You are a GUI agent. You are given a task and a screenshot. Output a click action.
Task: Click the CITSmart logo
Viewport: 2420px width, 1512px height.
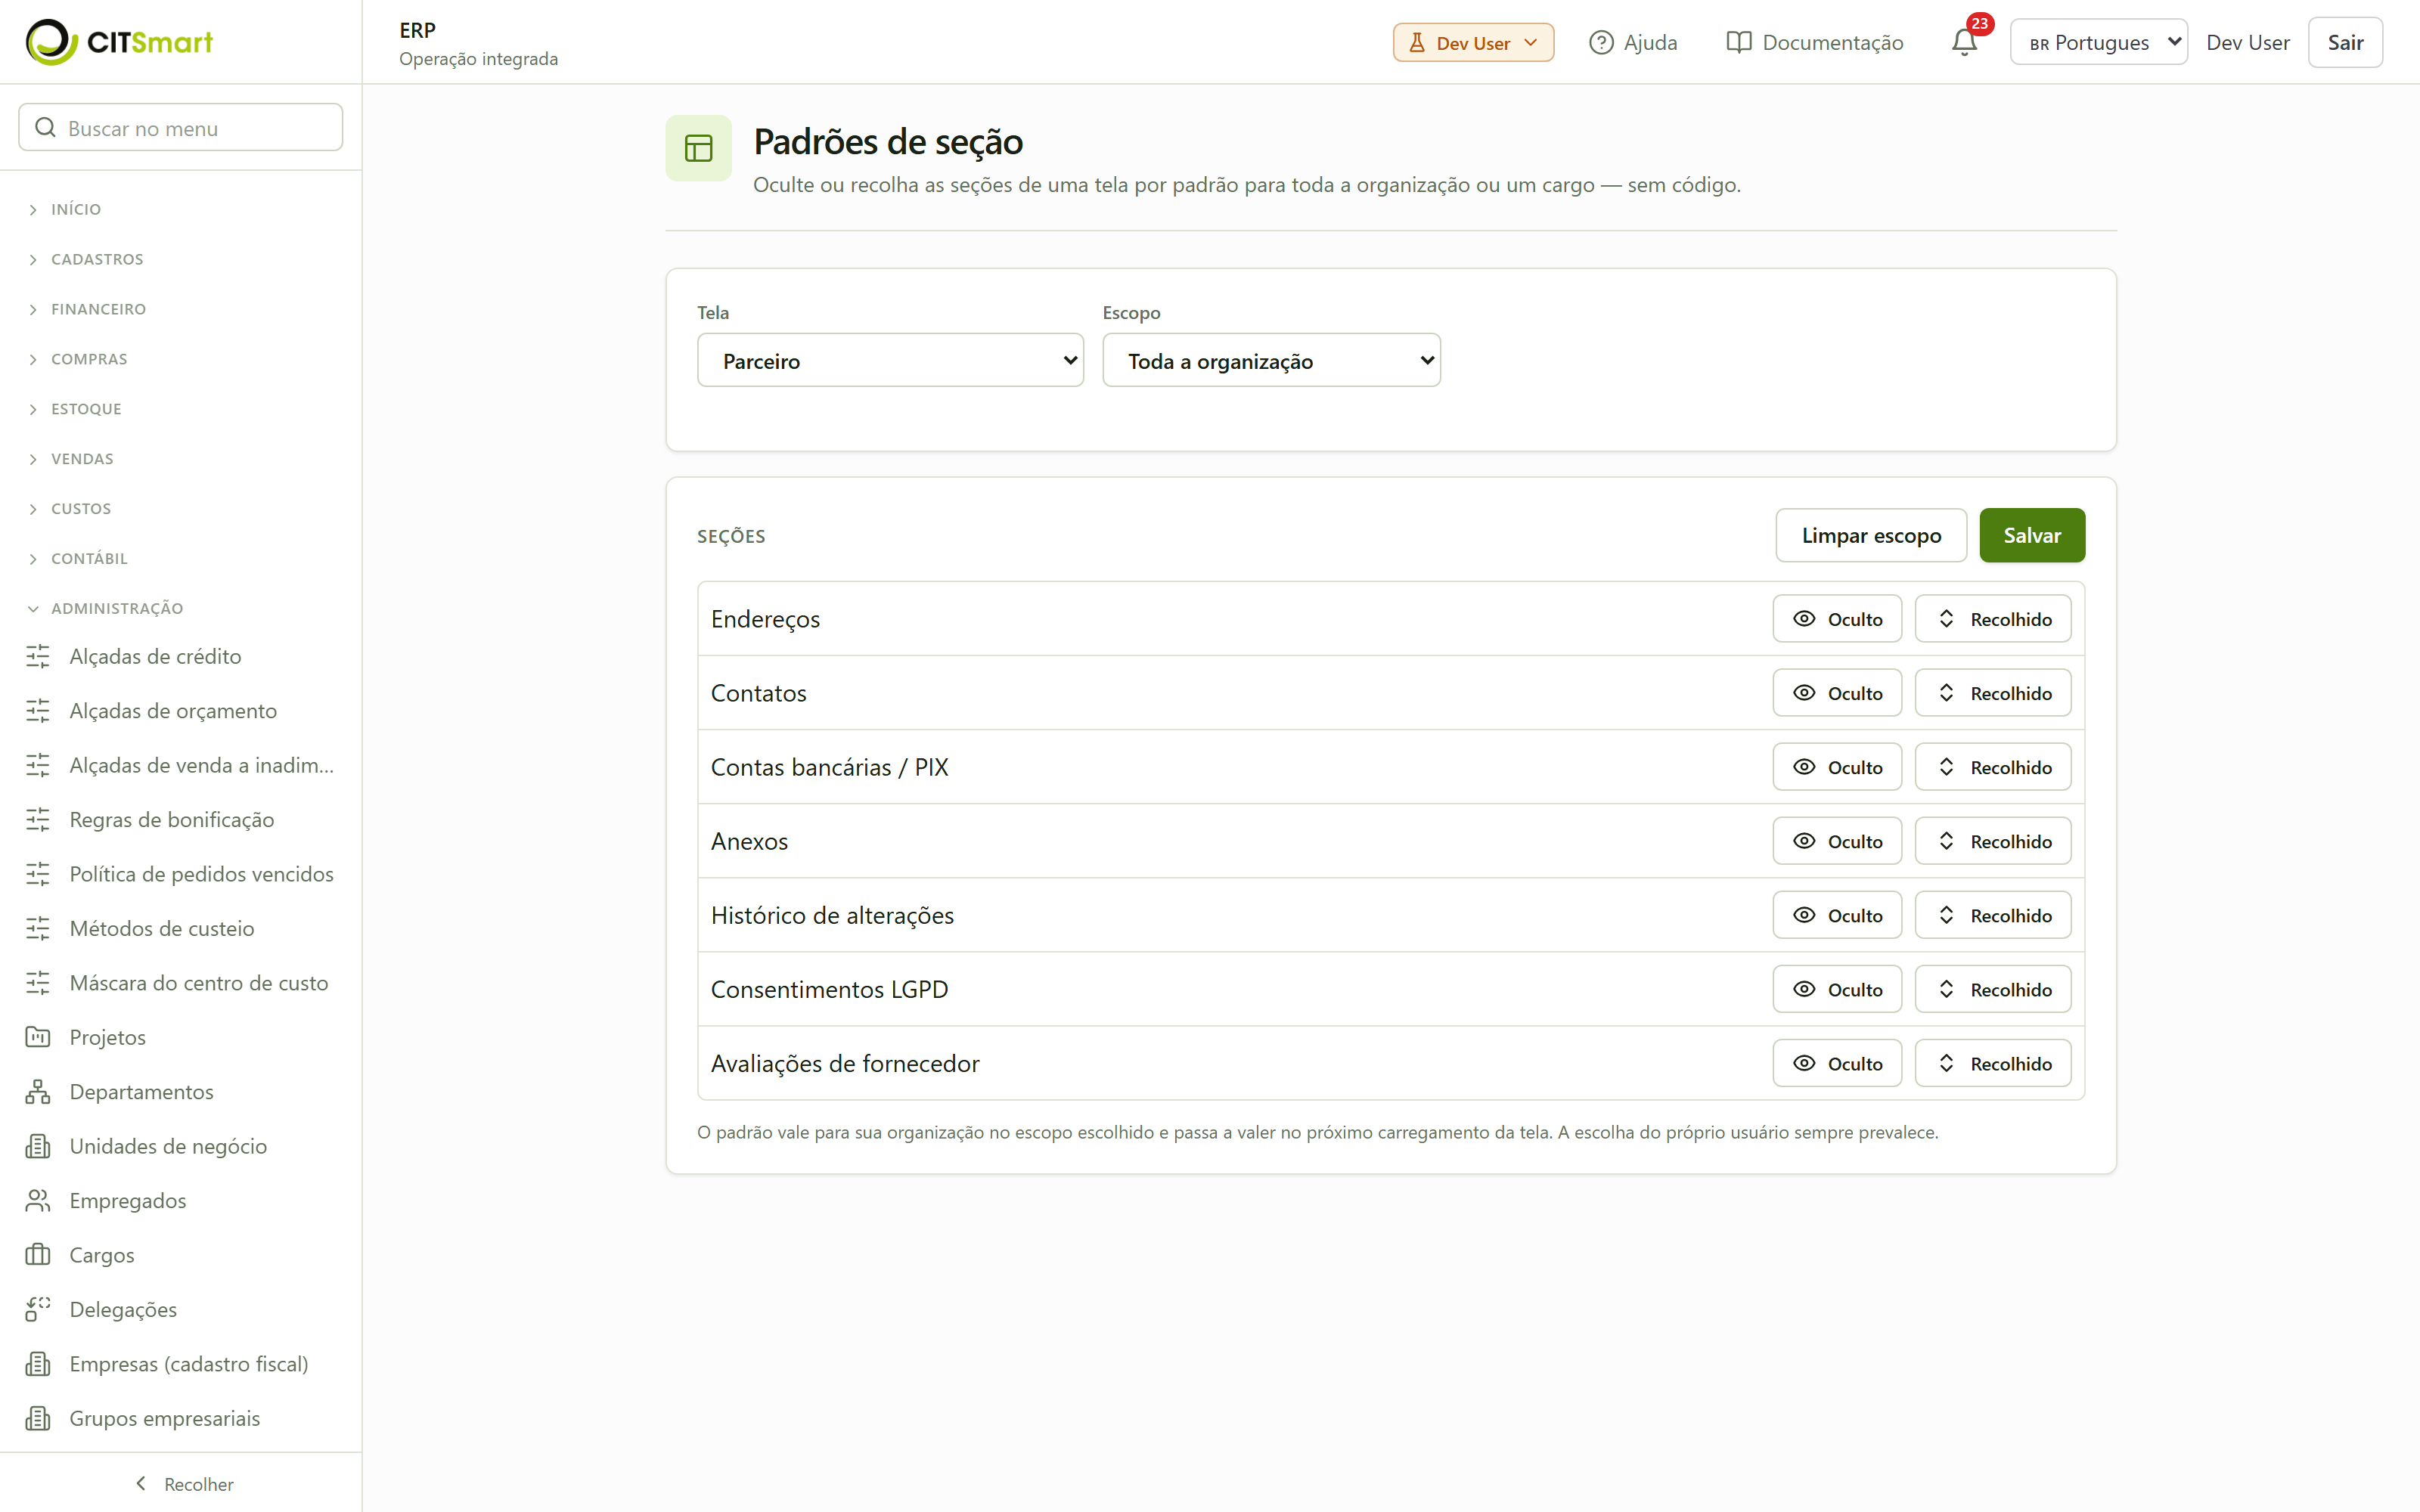119,42
